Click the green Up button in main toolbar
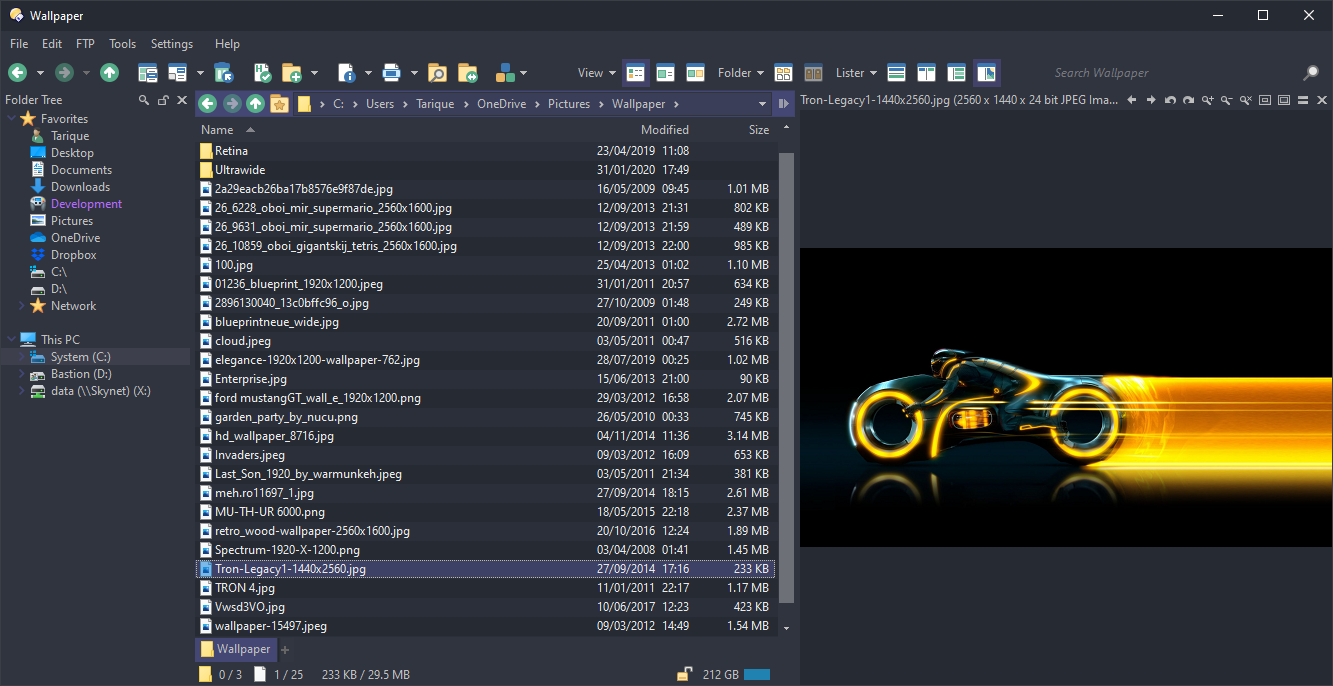 pyautogui.click(x=109, y=72)
